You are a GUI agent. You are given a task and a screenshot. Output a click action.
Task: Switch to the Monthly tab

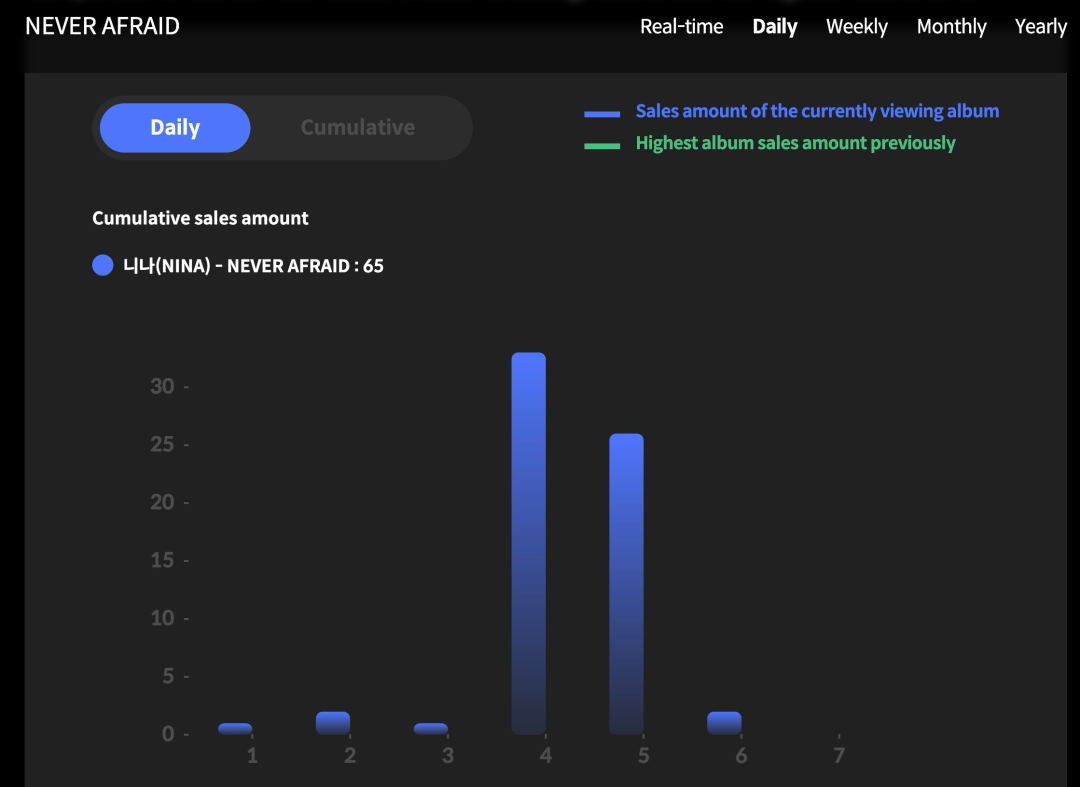coord(951,27)
